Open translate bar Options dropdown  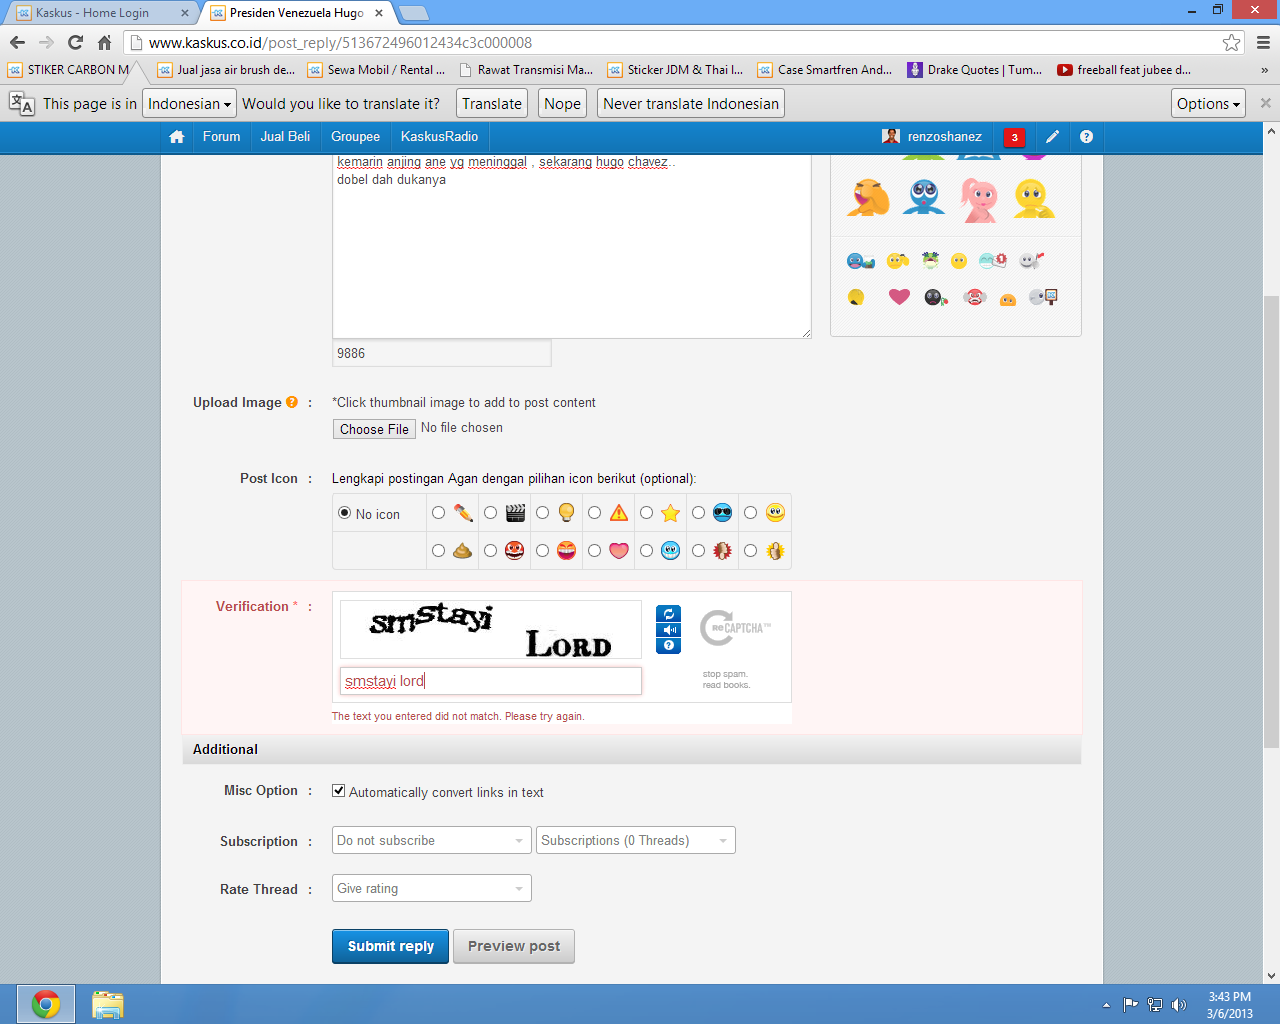1209,104
